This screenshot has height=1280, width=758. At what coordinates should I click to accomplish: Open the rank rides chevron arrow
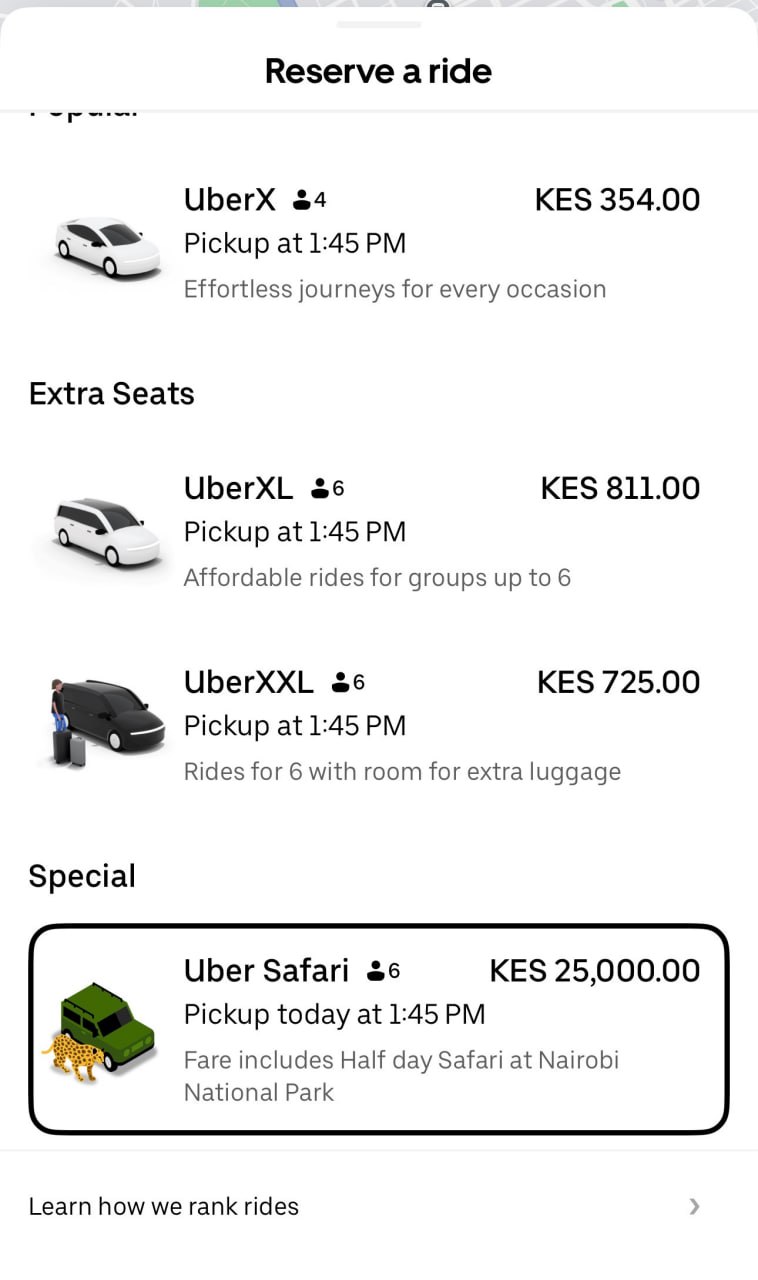pyautogui.click(x=695, y=1206)
